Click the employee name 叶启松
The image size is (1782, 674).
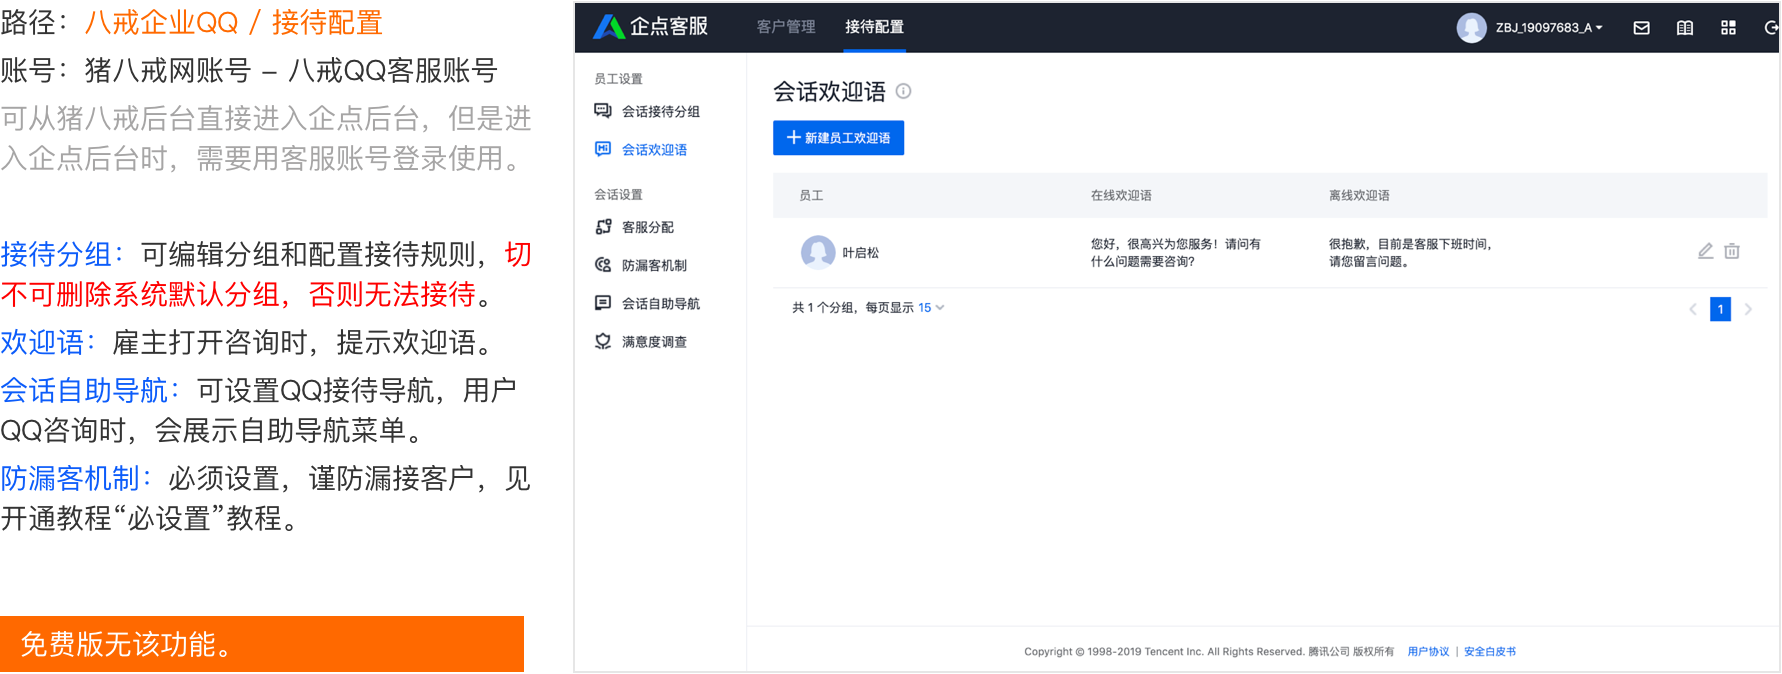point(860,253)
